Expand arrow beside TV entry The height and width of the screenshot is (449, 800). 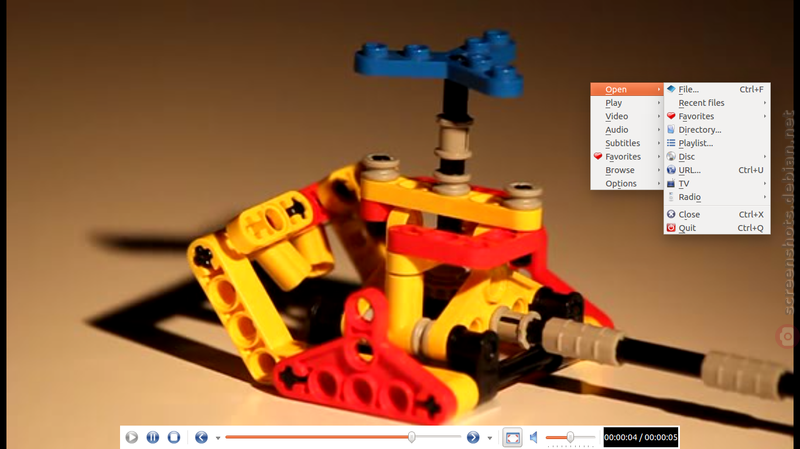point(764,183)
